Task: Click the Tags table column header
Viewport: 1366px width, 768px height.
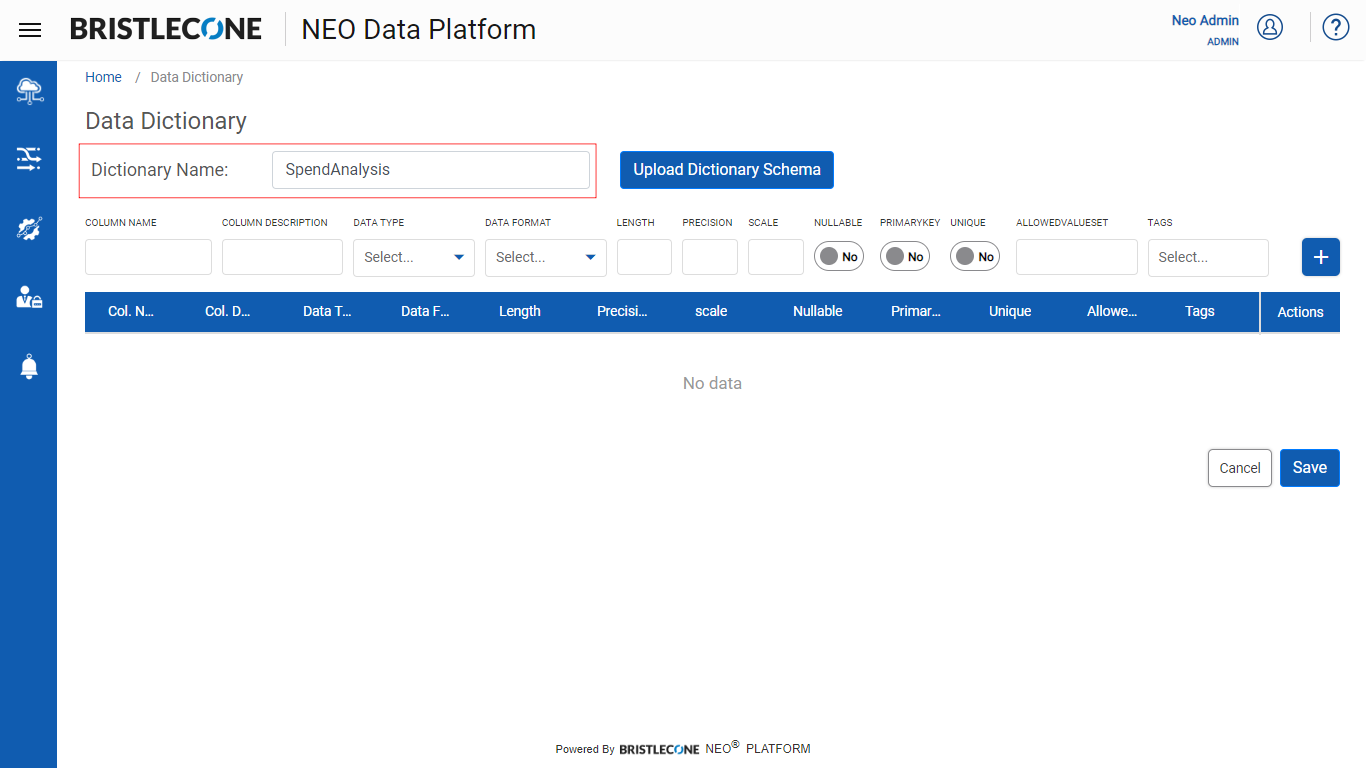Action: (x=1200, y=311)
